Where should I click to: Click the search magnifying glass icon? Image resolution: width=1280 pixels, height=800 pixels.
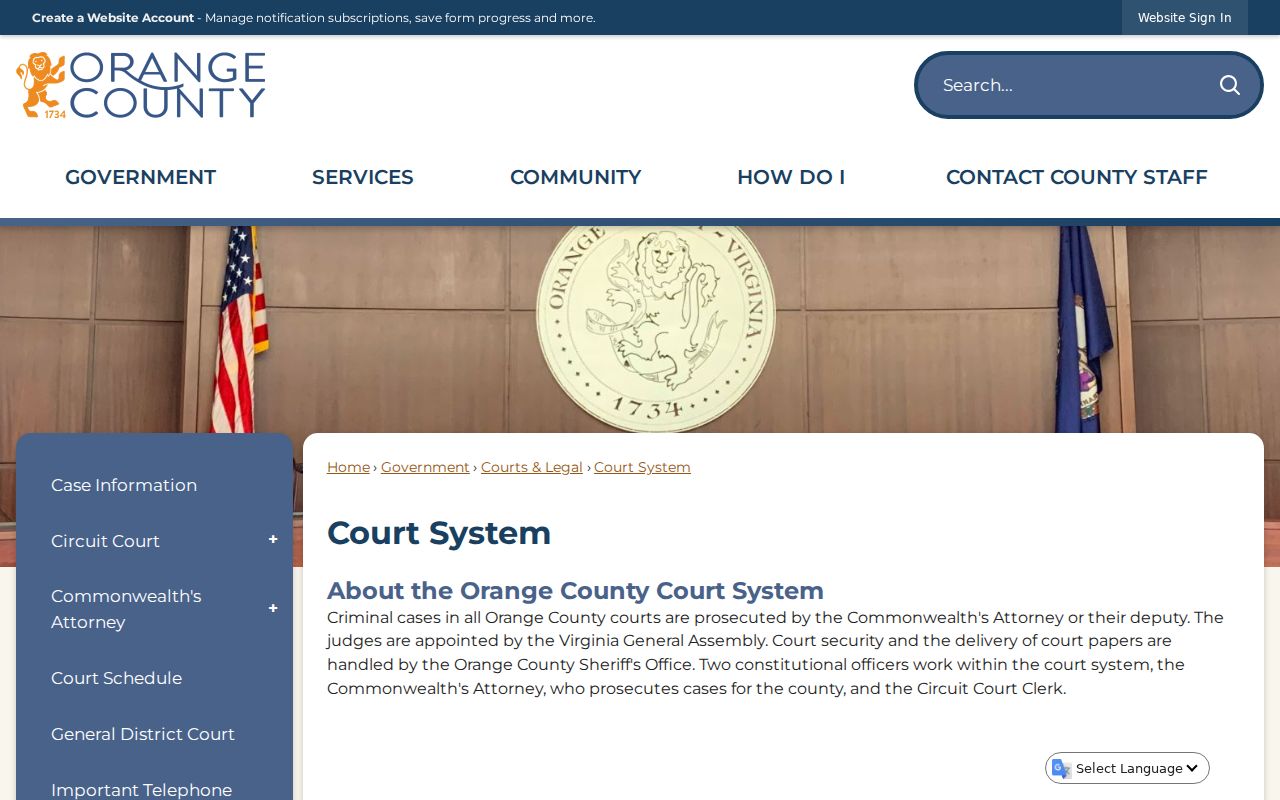click(1230, 85)
